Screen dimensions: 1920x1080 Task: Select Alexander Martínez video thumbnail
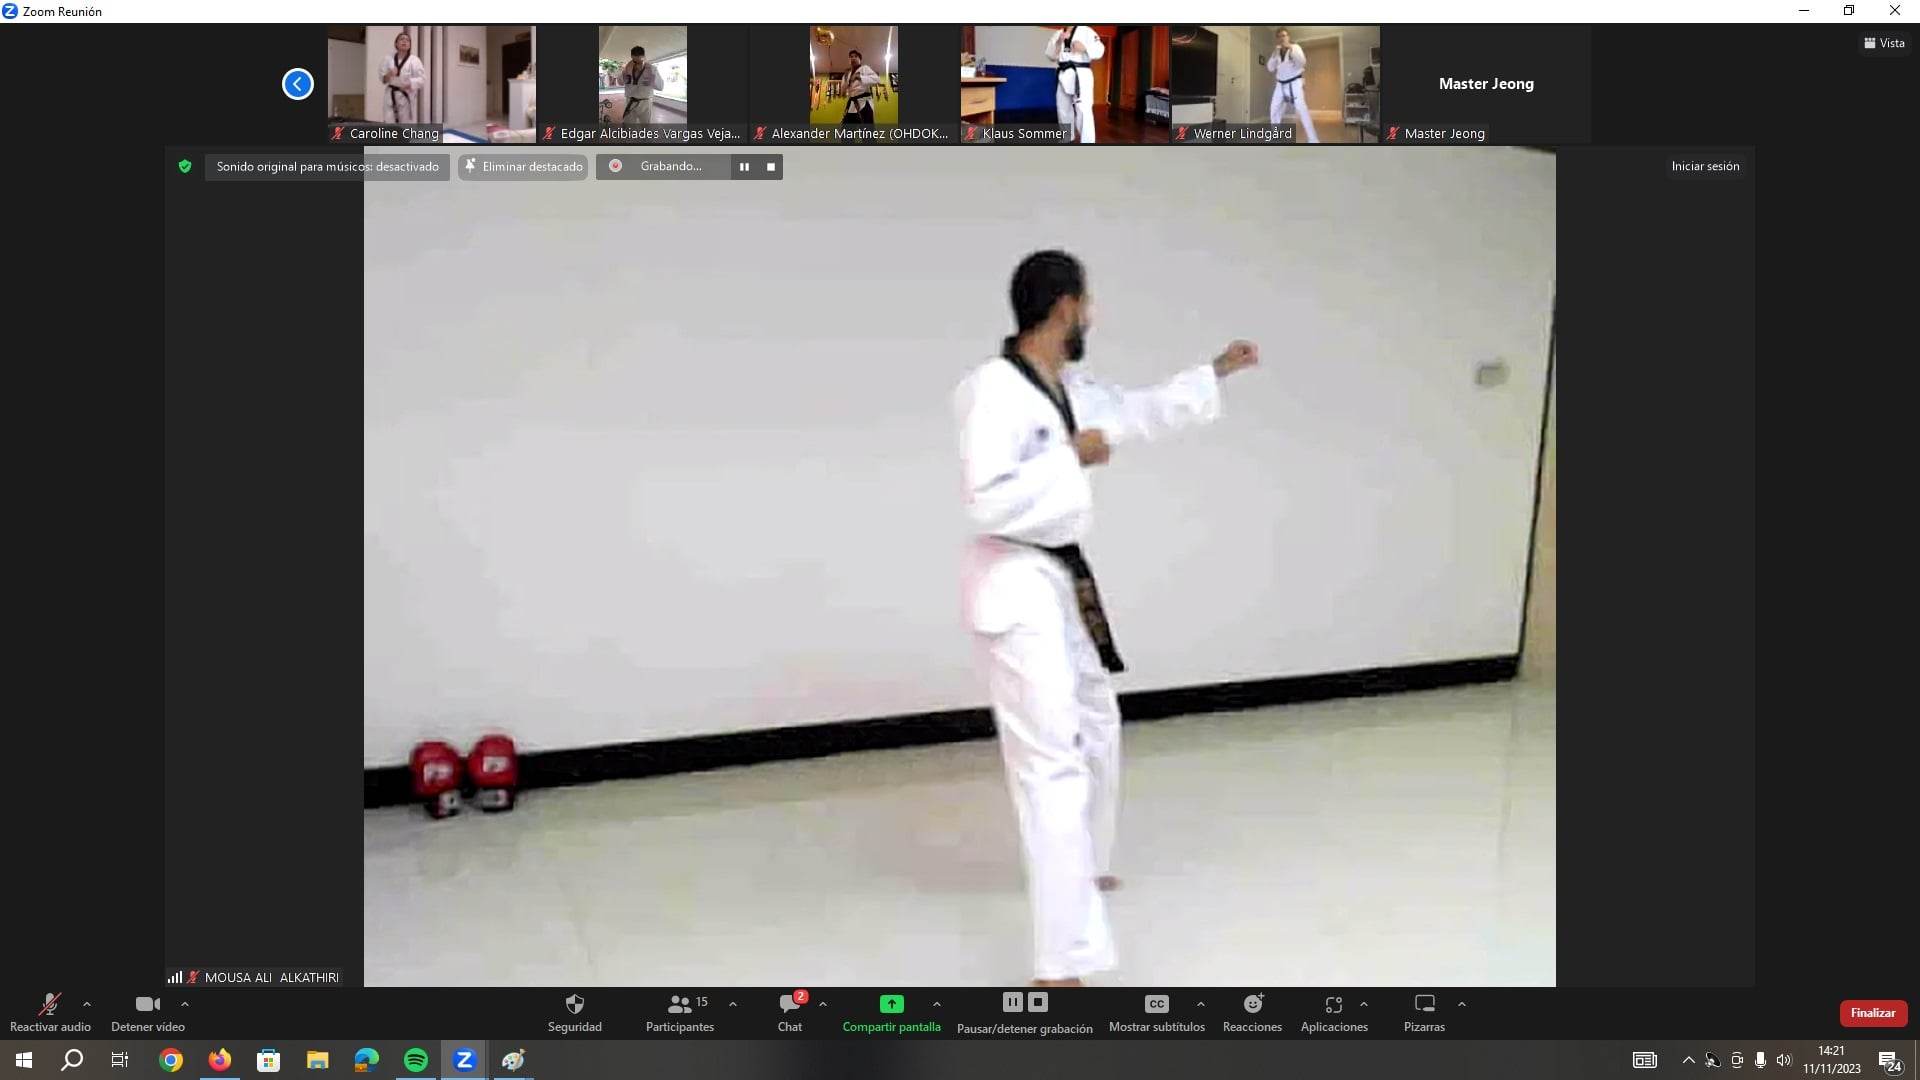click(x=854, y=84)
